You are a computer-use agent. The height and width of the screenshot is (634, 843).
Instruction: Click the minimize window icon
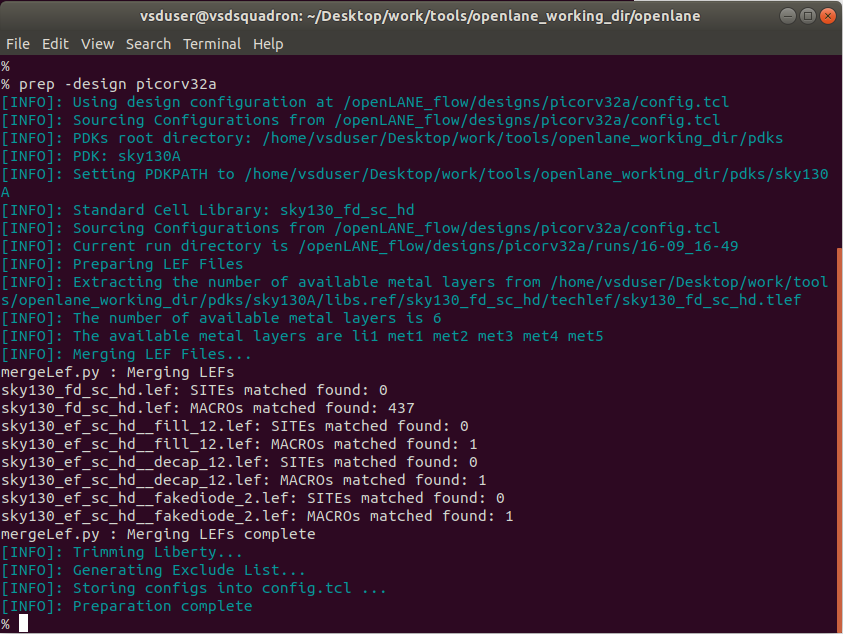[x=787, y=15]
